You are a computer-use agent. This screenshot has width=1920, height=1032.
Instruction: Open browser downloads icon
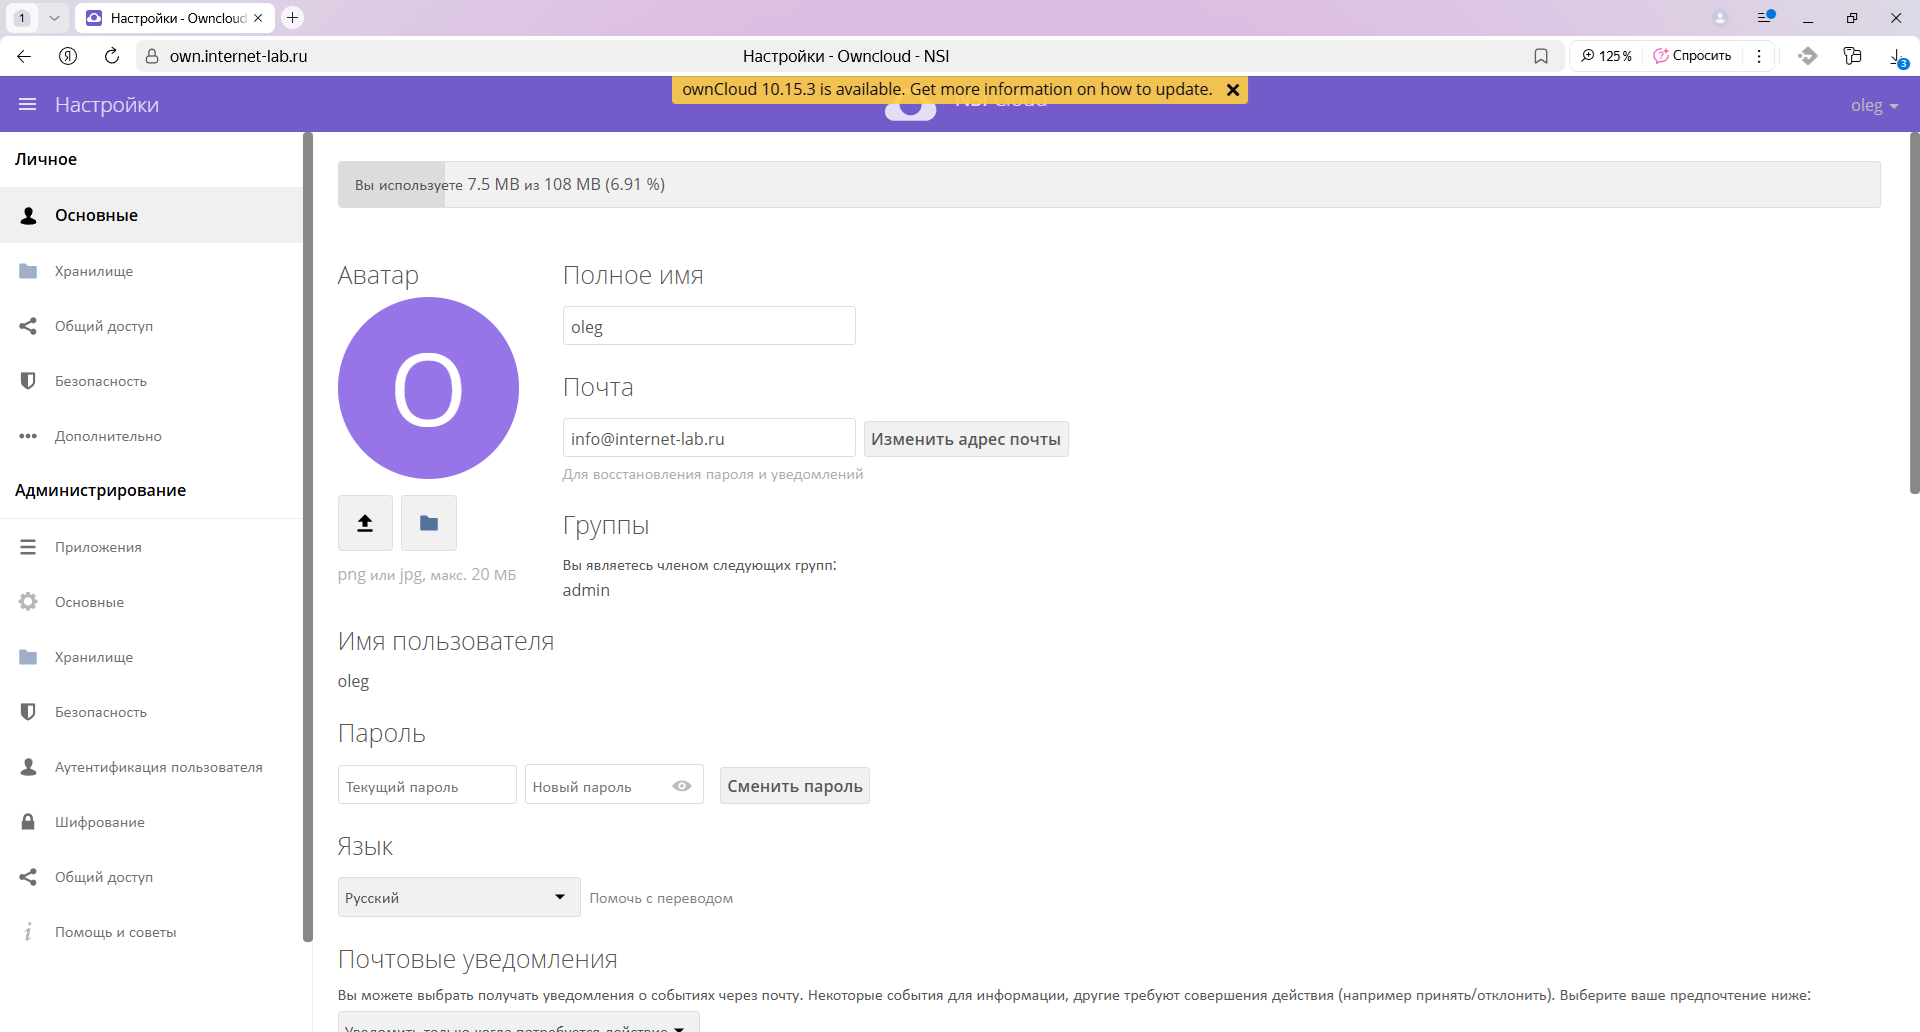pyautogui.click(x=1896, y=57)
